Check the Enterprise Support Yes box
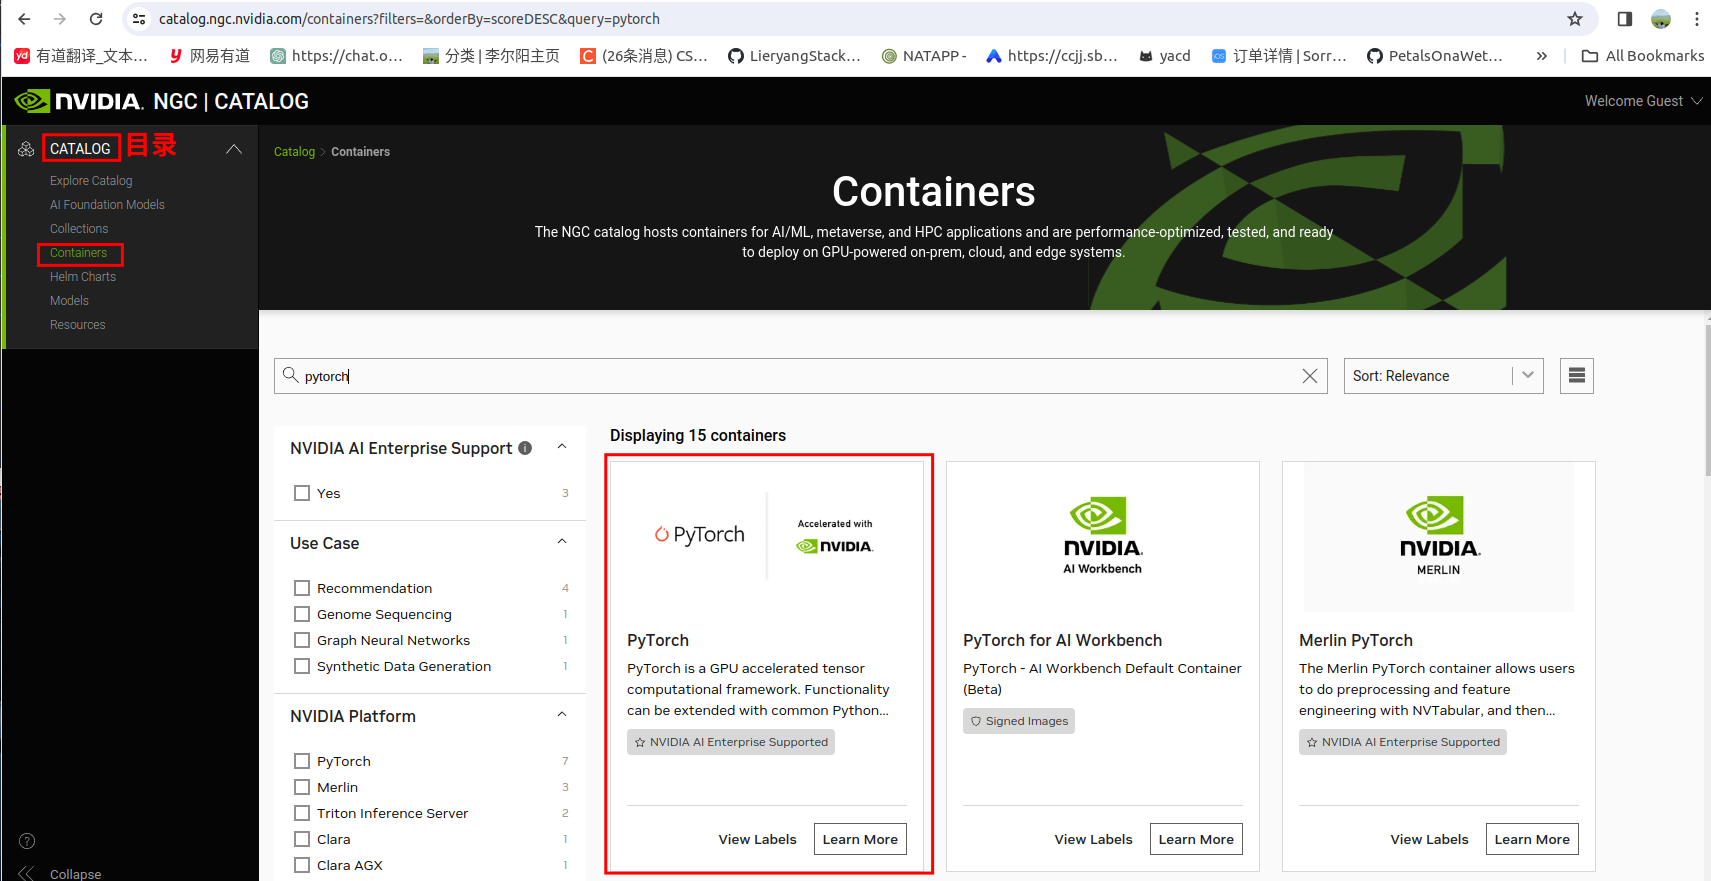The width and height of the screenshot is (1711, 881). (x=302, y=493)
